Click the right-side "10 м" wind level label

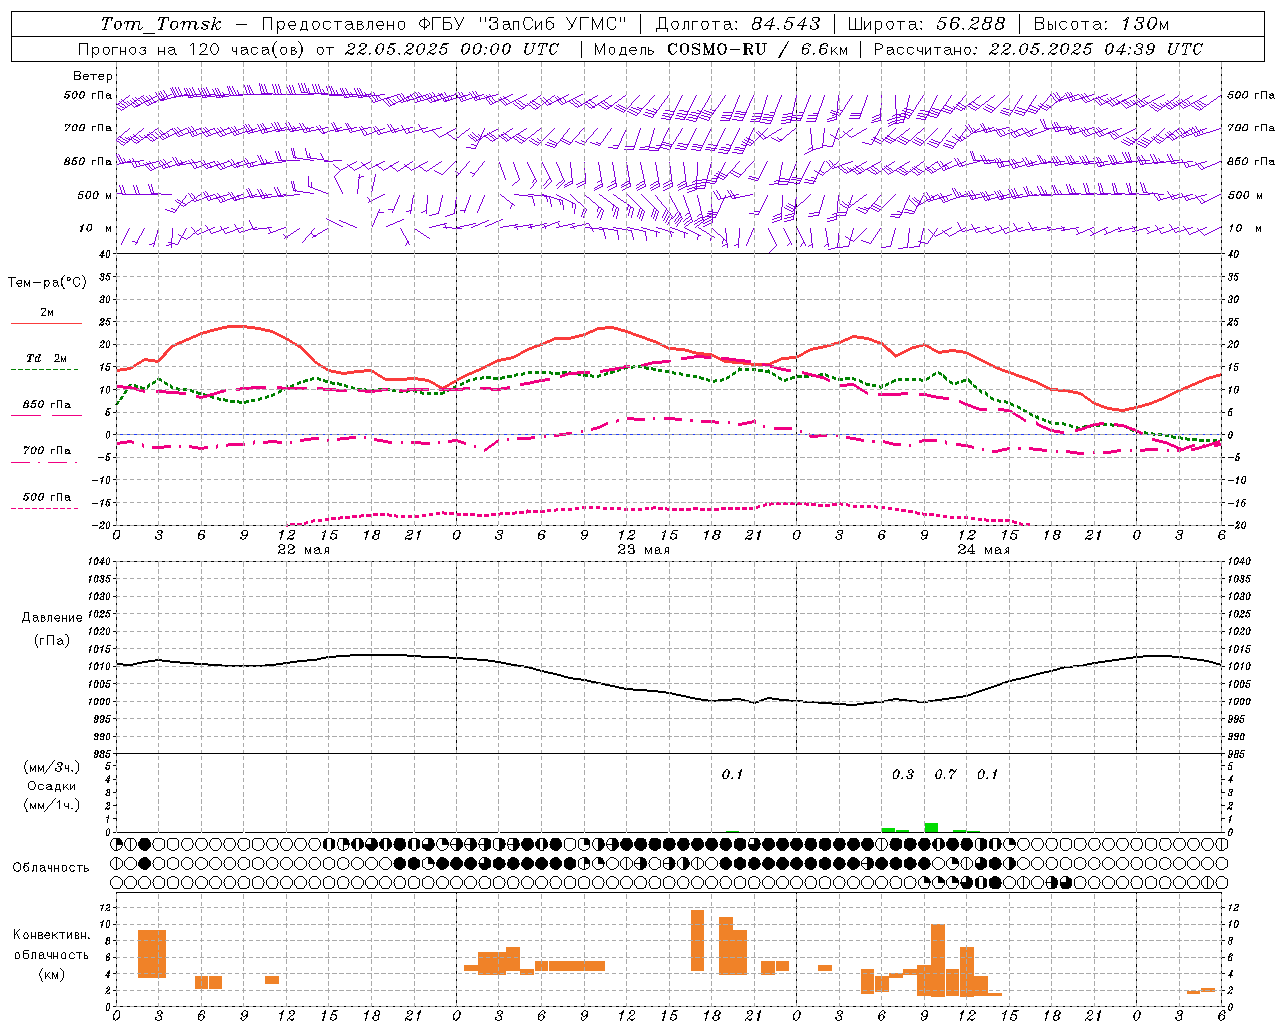click(1244, 228)
